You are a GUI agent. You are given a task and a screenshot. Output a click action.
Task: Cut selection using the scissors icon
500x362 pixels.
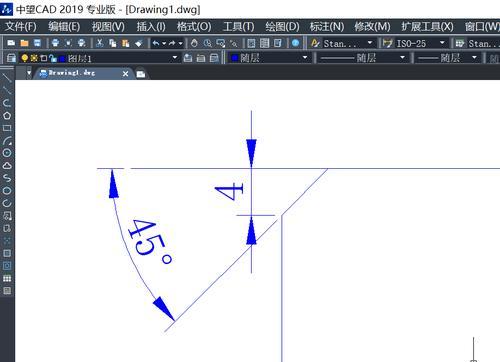click(x=100, y=43)
